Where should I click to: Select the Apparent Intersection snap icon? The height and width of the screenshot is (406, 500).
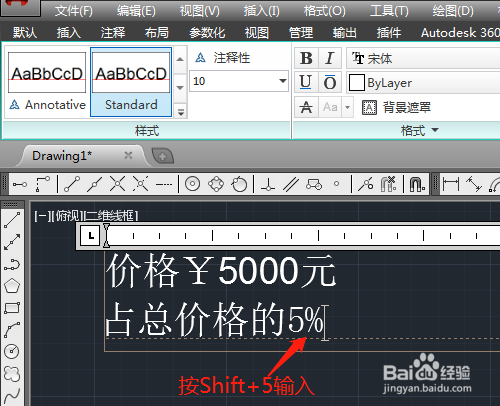140,184
